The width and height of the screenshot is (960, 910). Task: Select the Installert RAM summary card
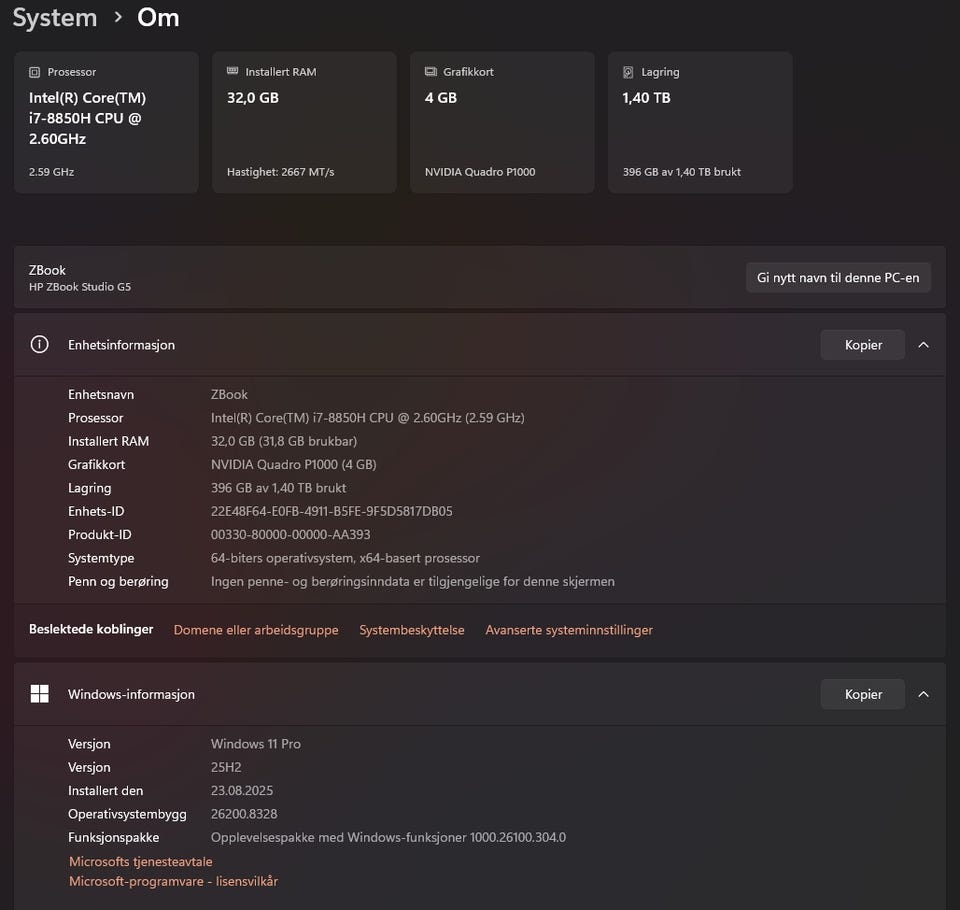[x=304, y=122]
